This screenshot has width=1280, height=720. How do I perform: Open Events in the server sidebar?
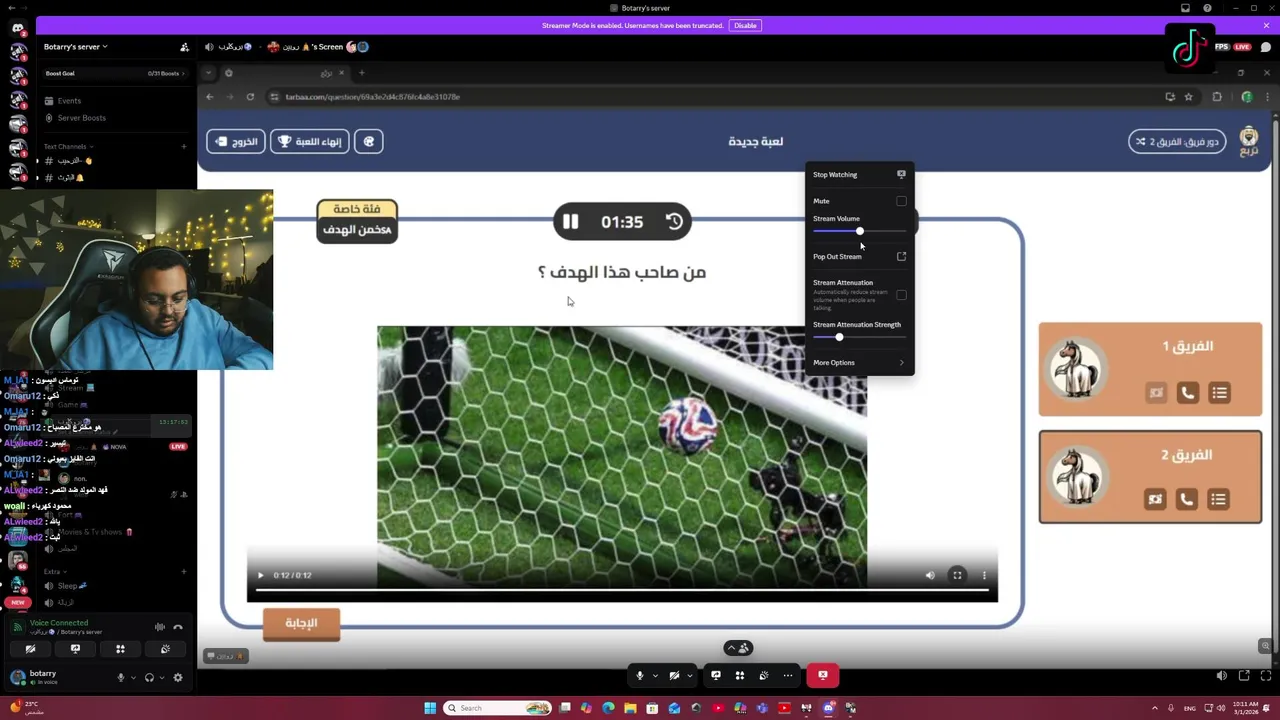tap(69, 101)
